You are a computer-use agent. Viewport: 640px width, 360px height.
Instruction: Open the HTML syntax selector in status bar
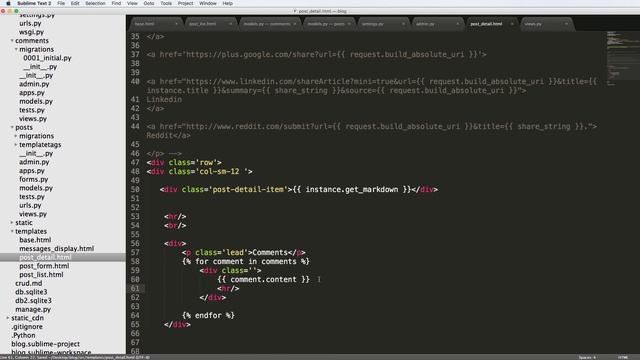[x=623, y=358]
